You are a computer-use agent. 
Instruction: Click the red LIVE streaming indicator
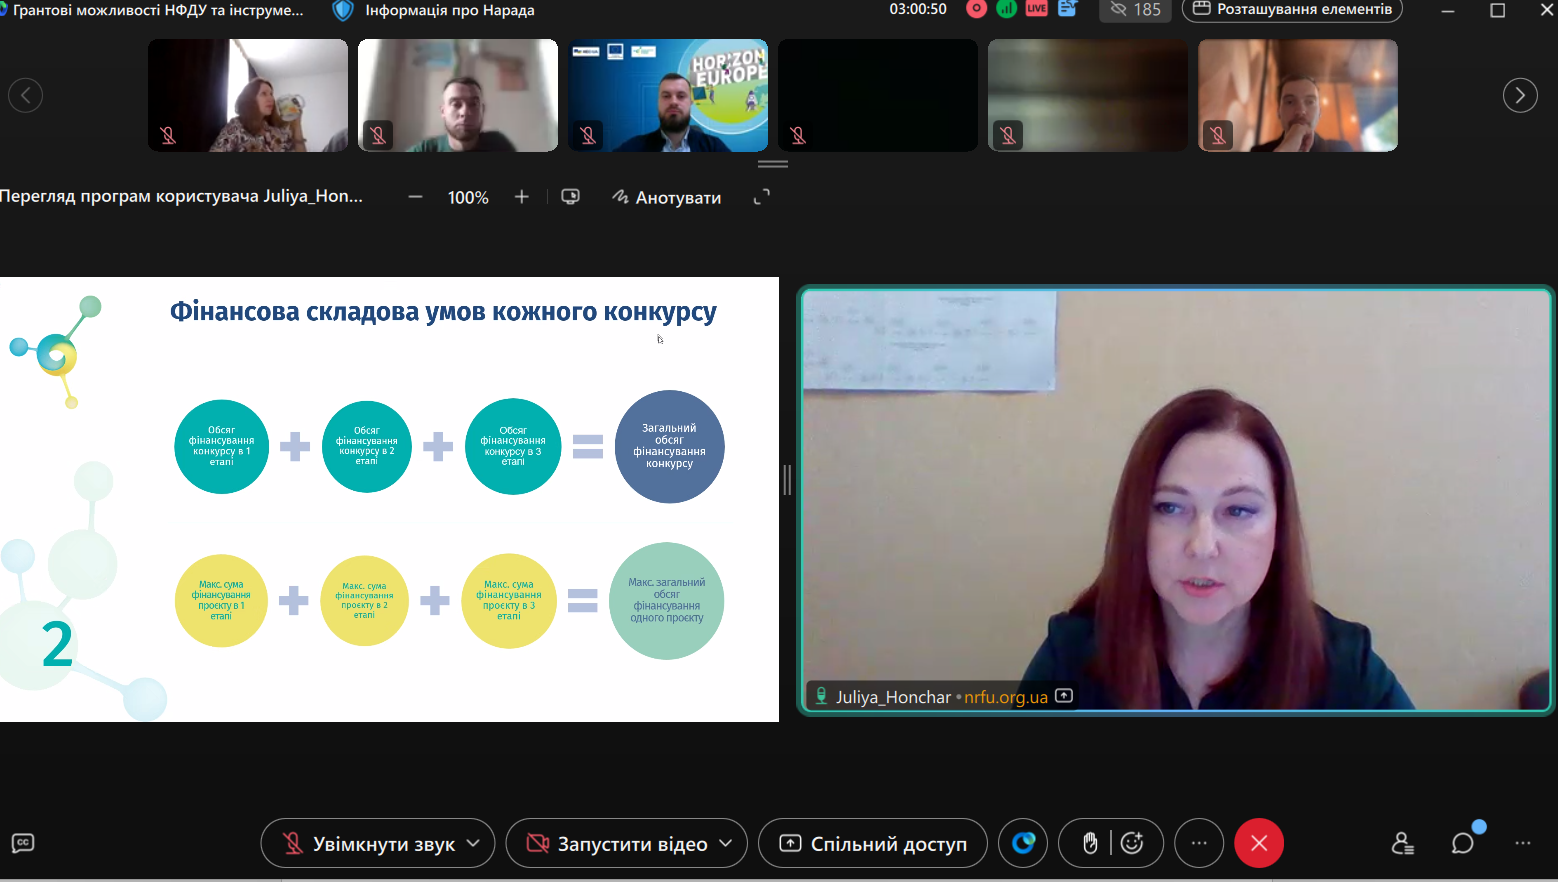coord(1037,9)
